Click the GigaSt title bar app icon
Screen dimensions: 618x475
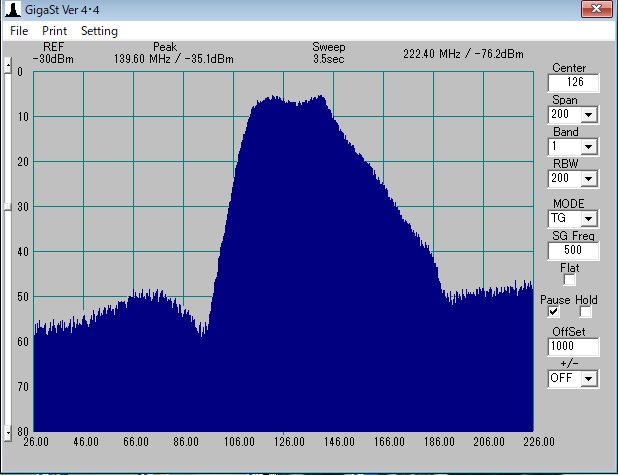(13, 10)
